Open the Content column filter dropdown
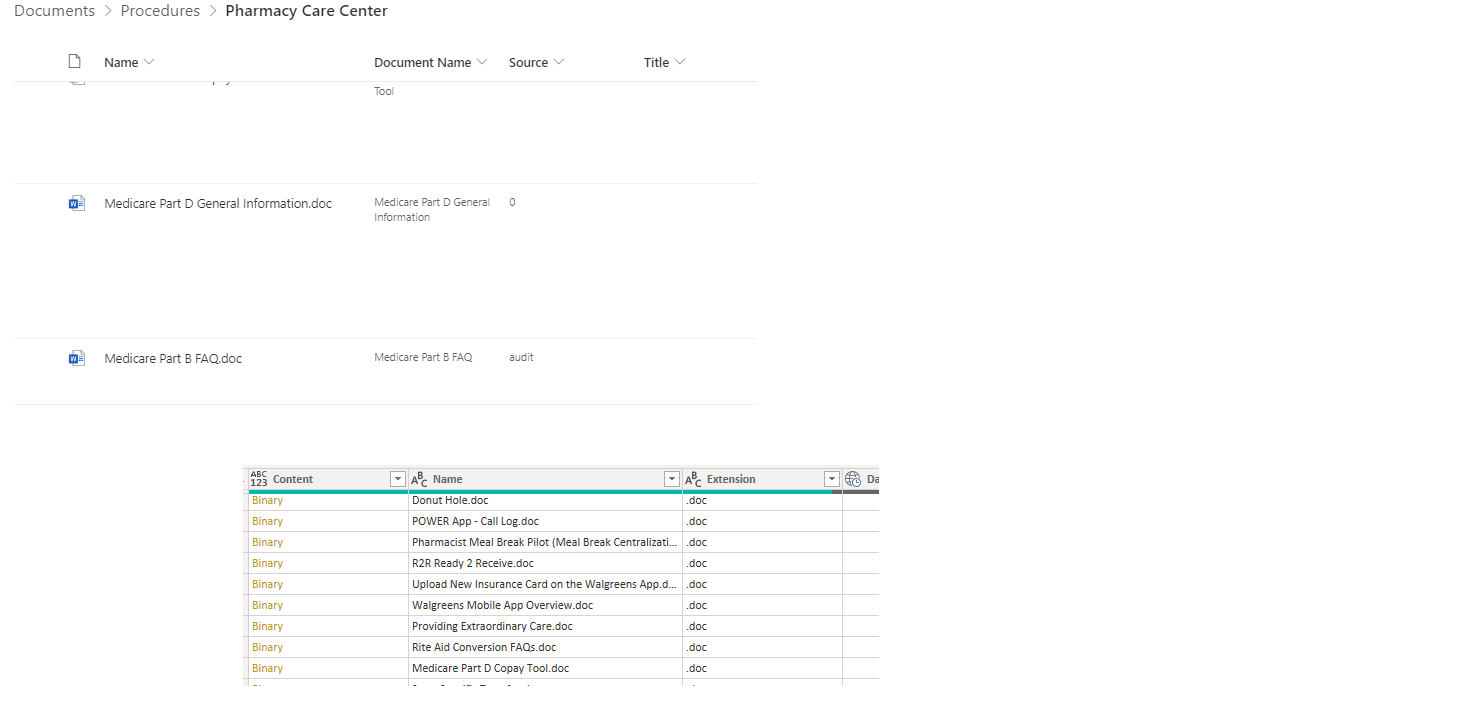The width and height of the screenshot is (1471, 725). 398,479
